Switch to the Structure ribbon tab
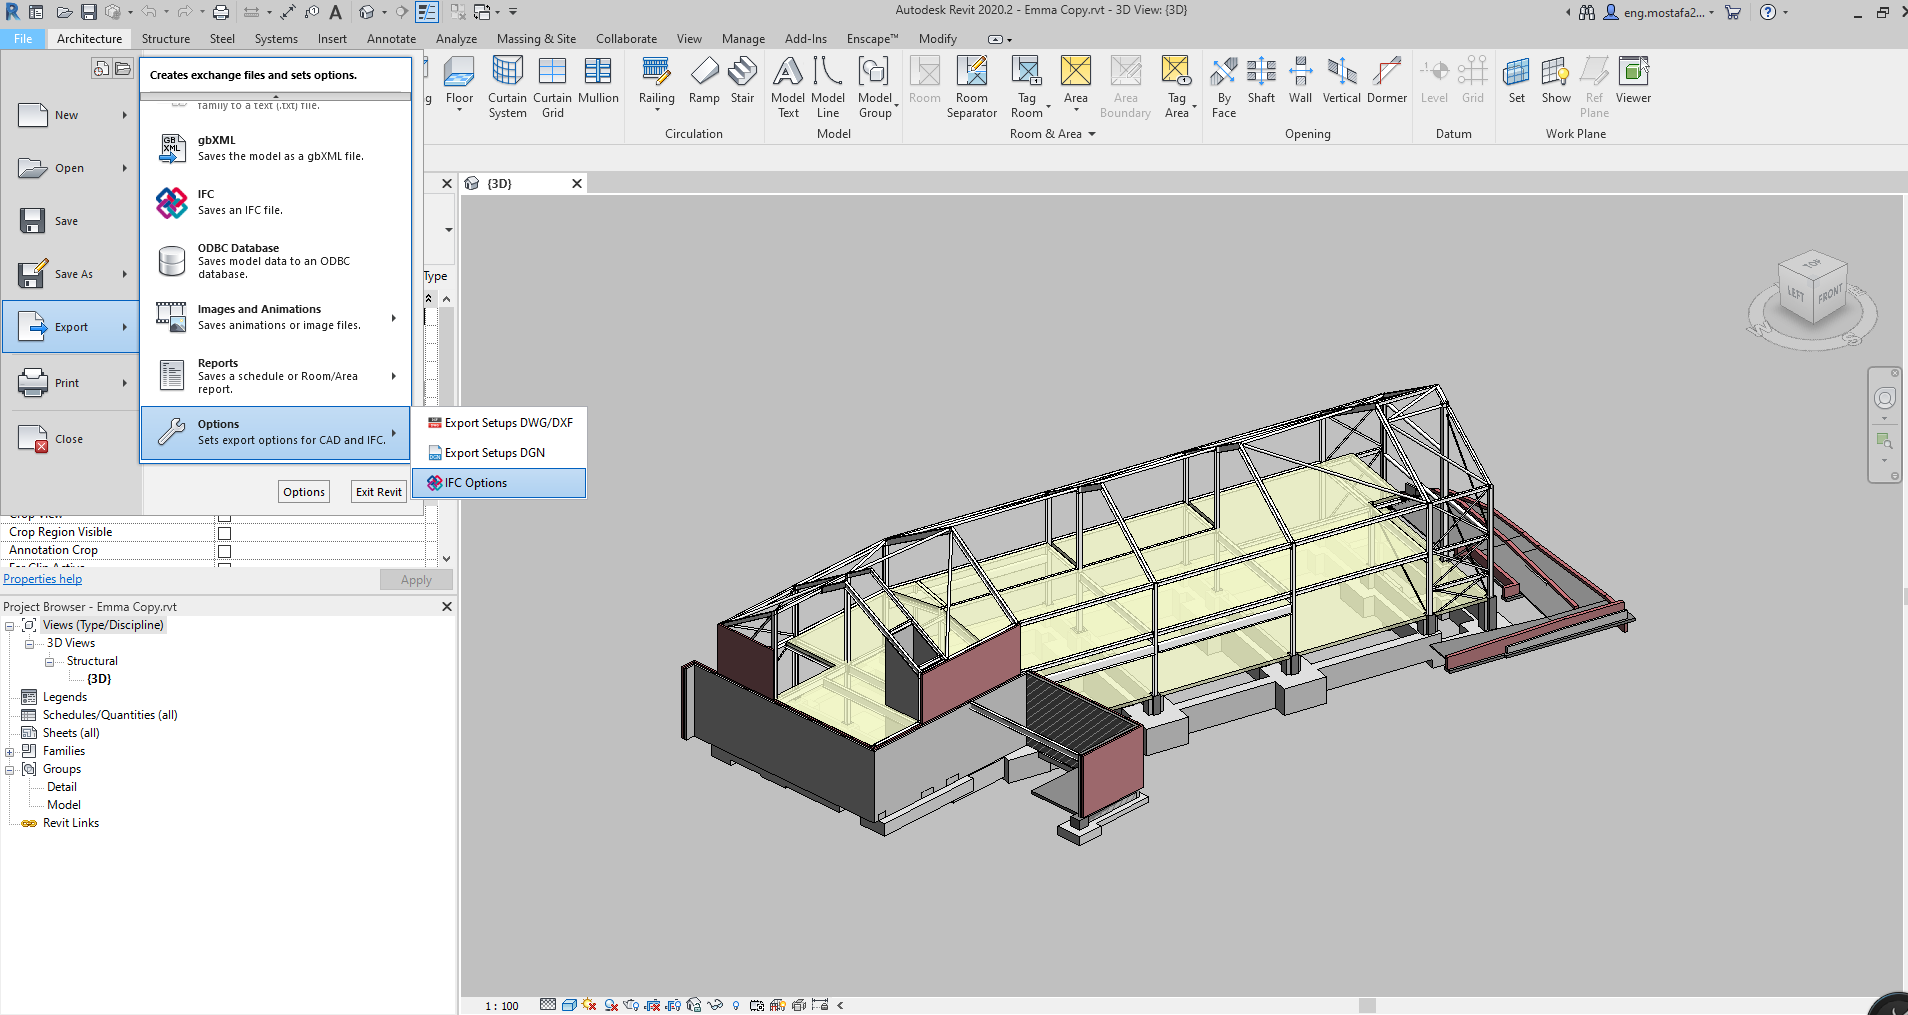Screen dimensions: 1908x1015 [165, 39]
